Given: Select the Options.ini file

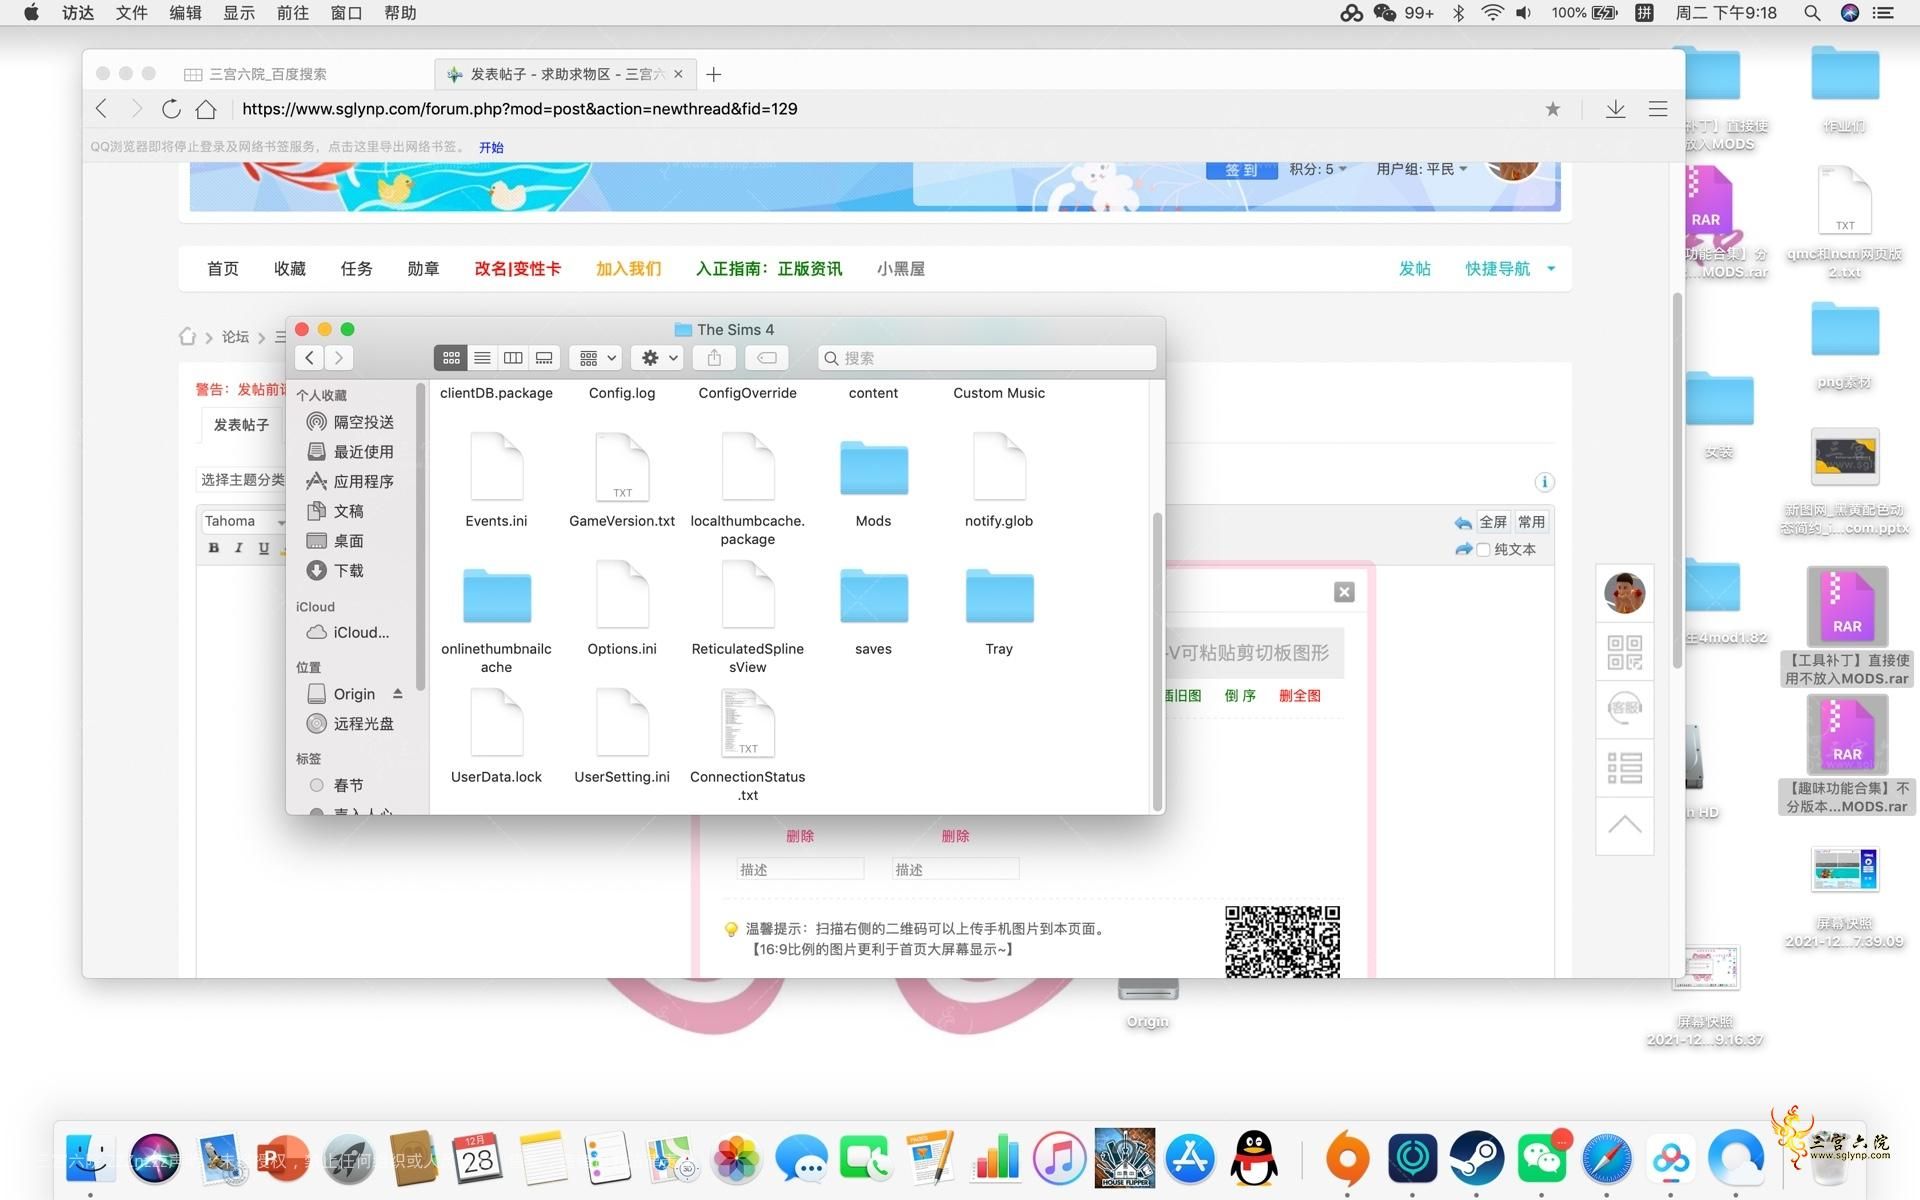Looking at the screenshot, I should pos(622,595).
